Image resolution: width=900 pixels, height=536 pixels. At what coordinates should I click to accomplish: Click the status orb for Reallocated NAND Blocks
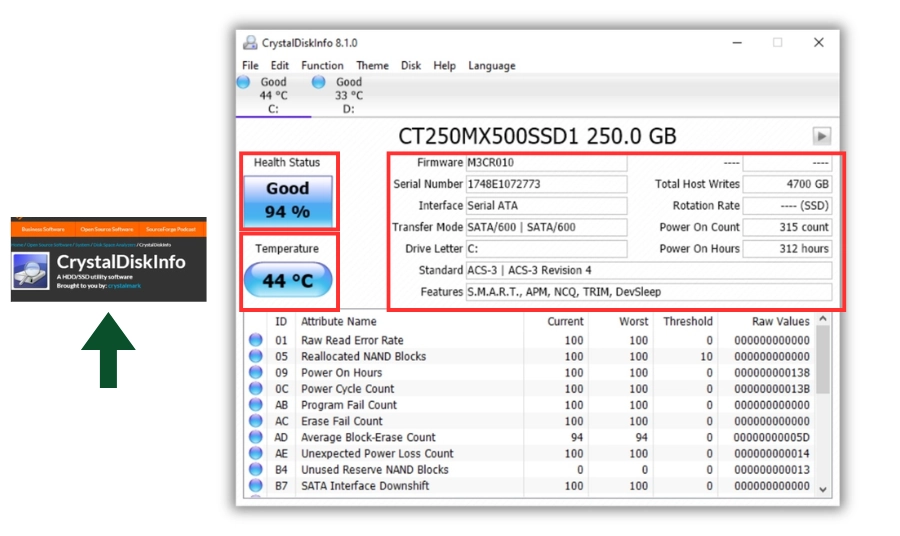[255, 356]
